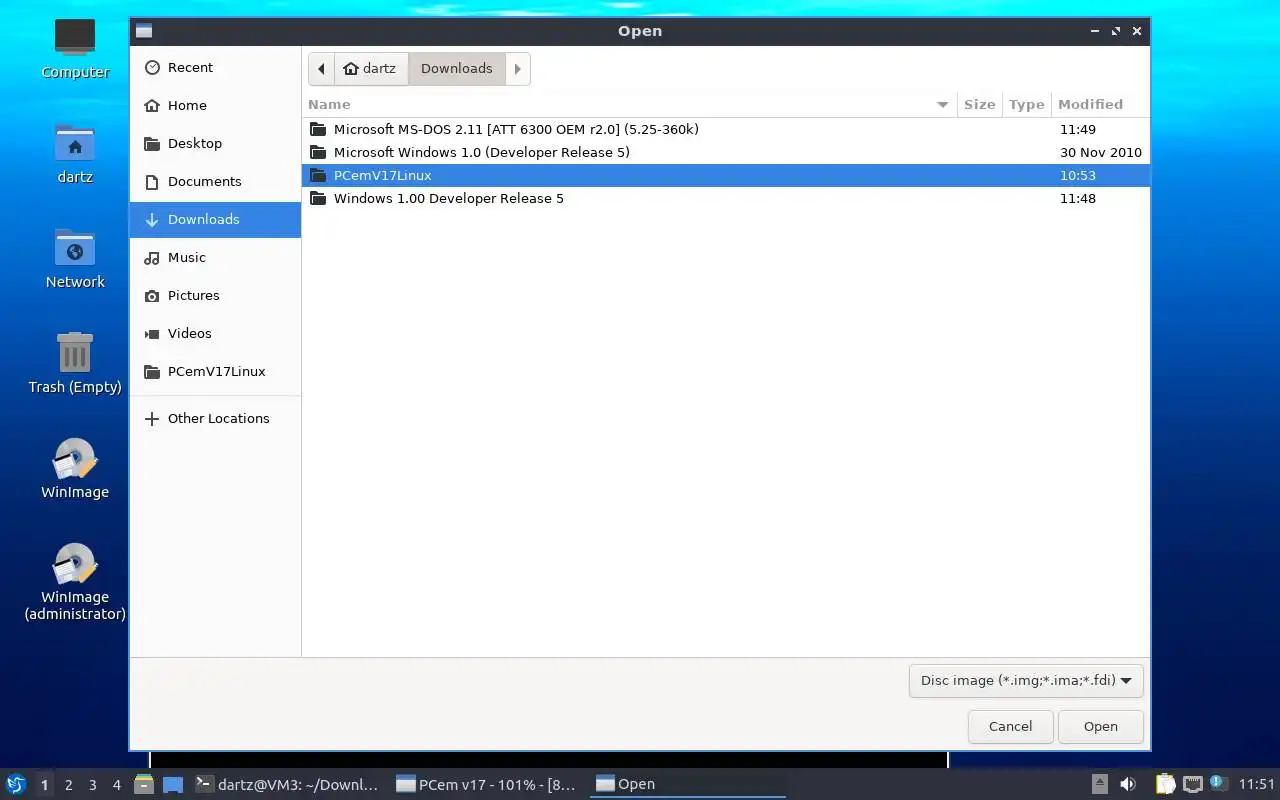This screenshot has height=800, width=1280.
Task: Click folder icon of Windows 1.00 Developer Release 5
Action: pos(318,198)
